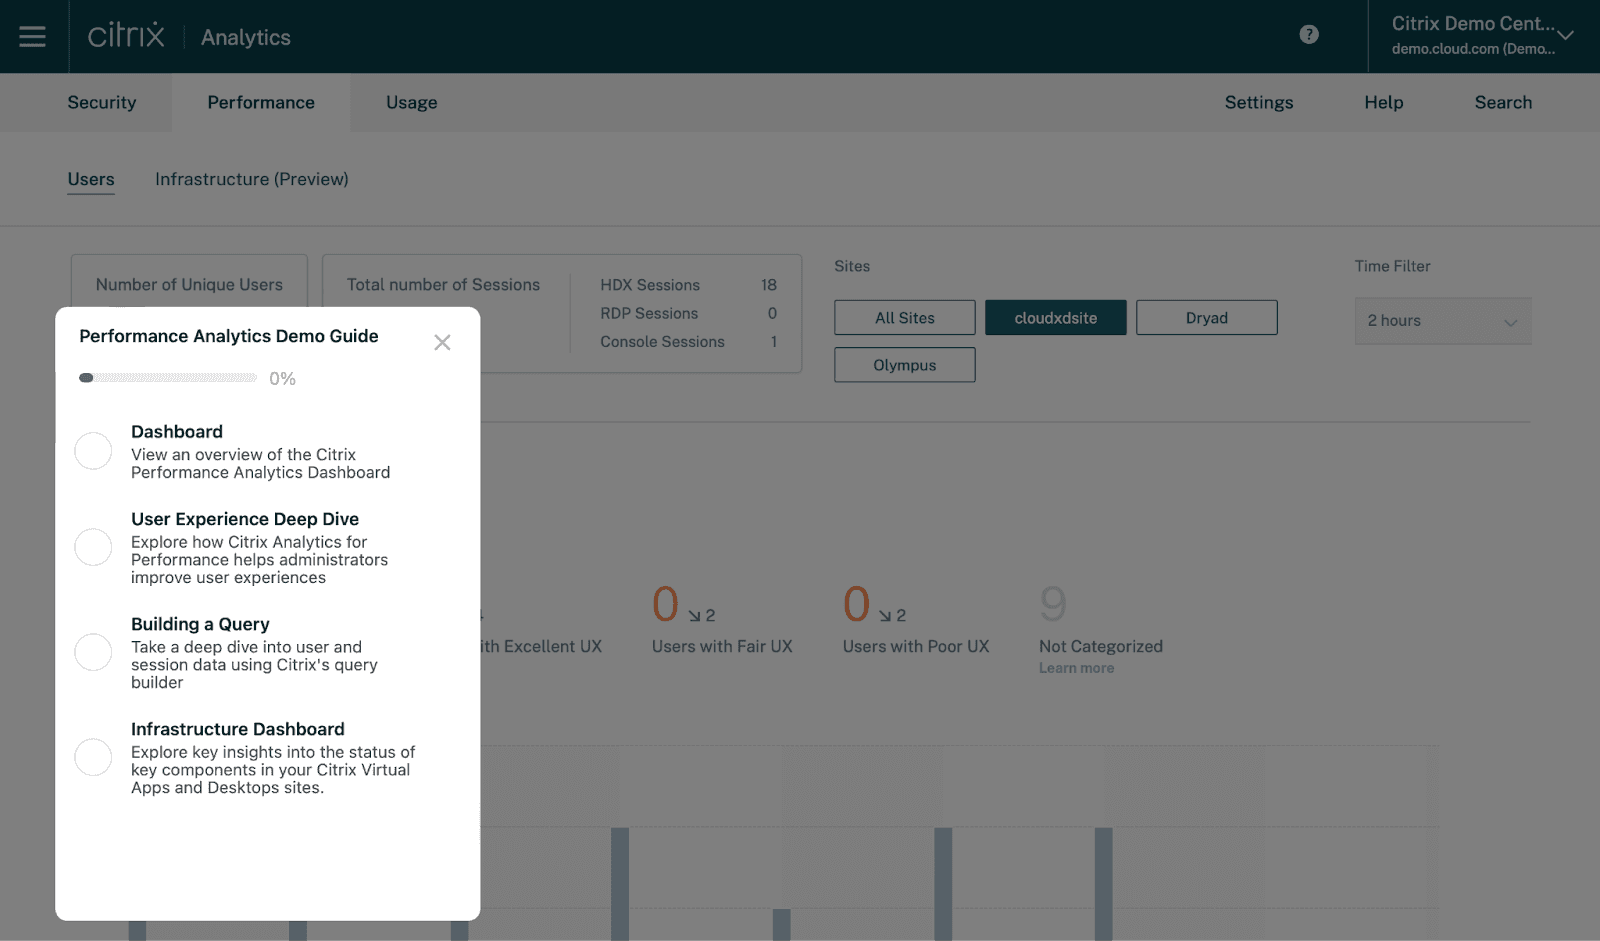Click the Citrix logo
The image size is (1600, 941).
126,36
